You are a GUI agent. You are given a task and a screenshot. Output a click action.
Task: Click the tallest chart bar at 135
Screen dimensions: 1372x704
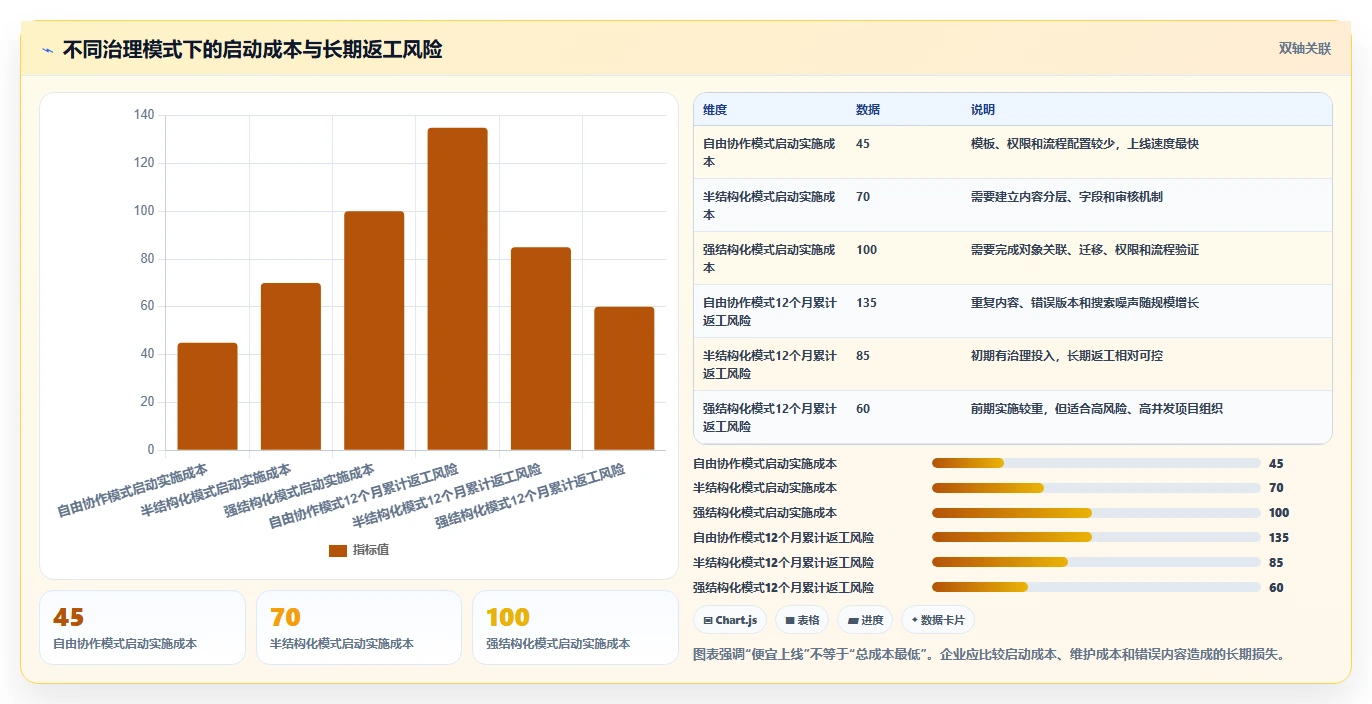[457, 289]
